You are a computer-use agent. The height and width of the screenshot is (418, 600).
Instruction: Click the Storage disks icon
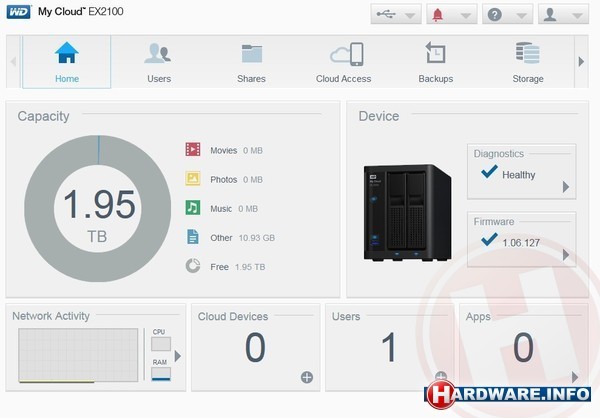point(528,53)
